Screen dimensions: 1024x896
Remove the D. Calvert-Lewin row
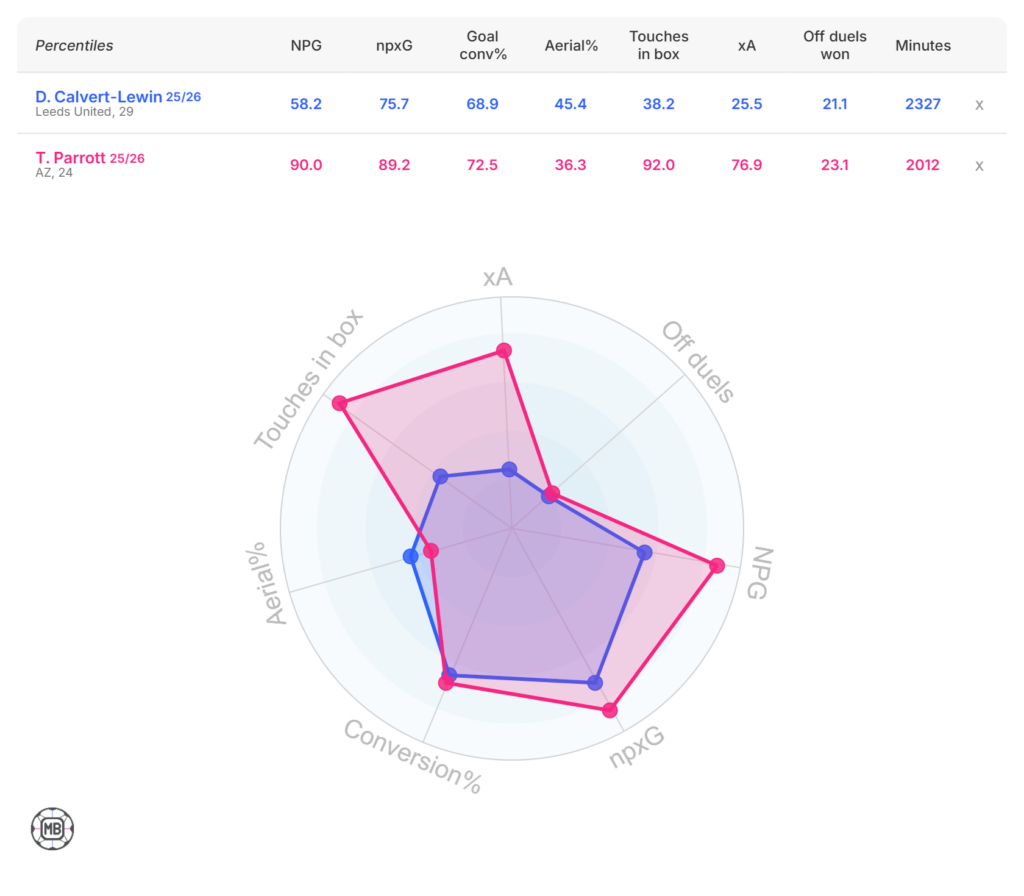pyautogui.click(x=979, y=104)
